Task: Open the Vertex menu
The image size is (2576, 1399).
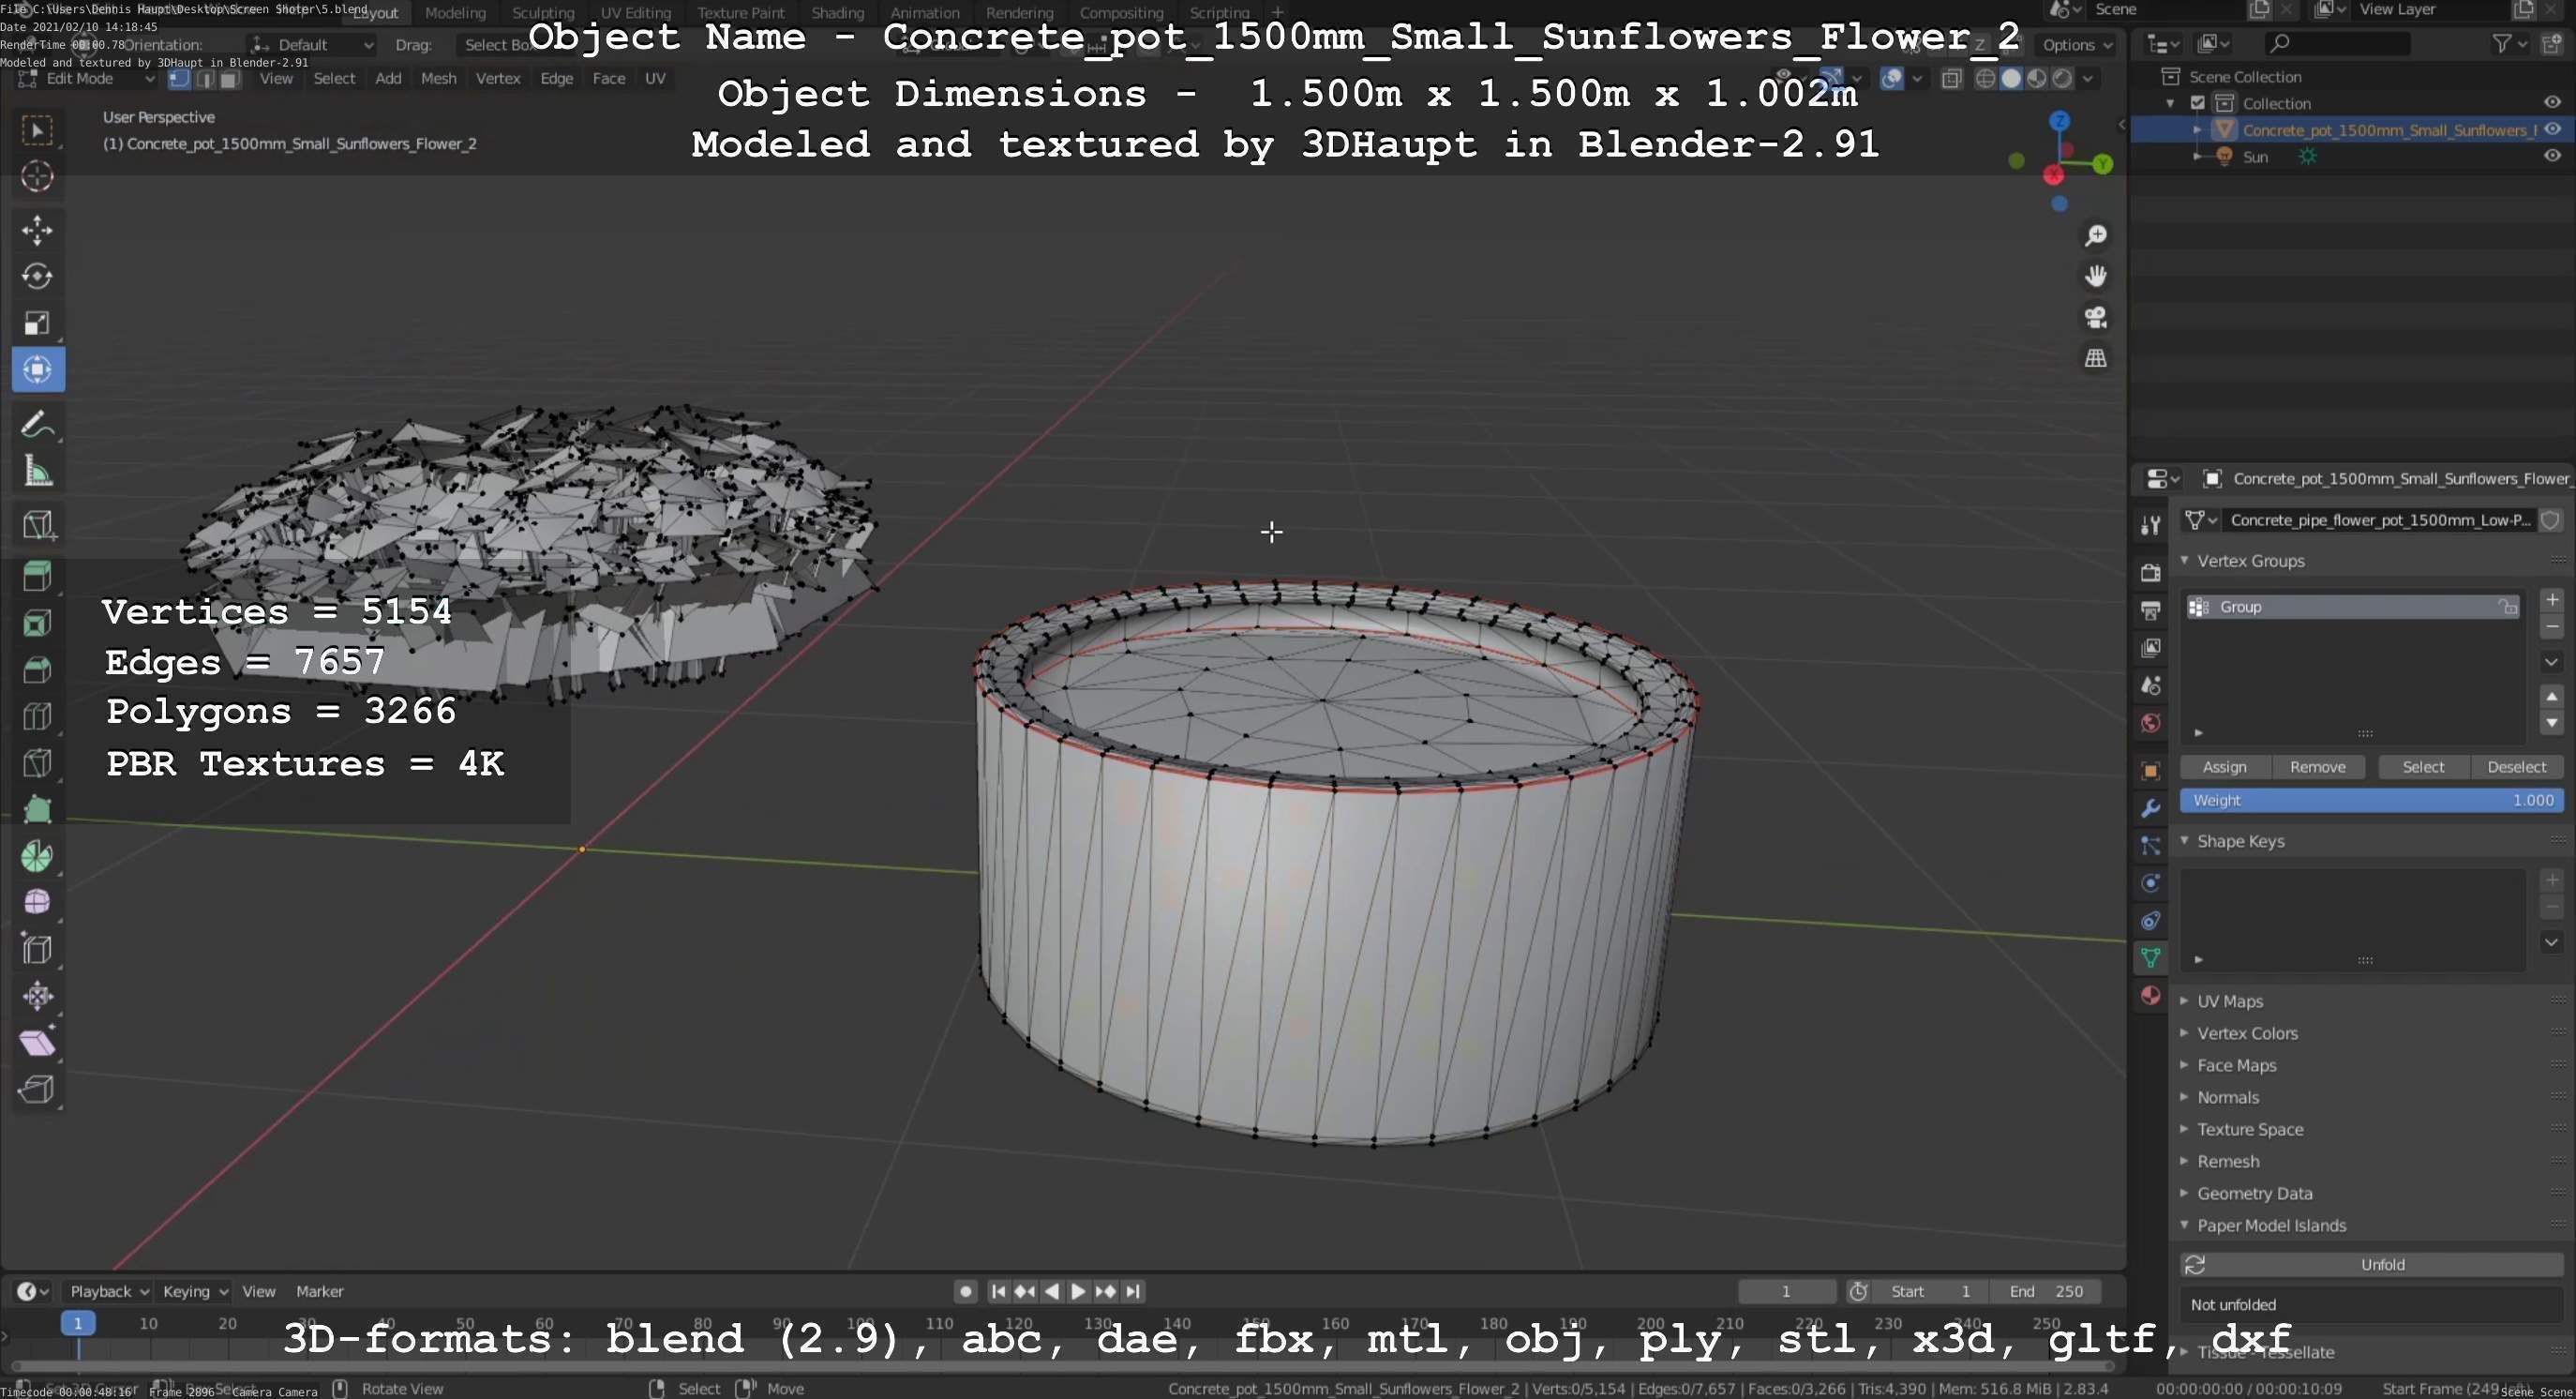Action: (498, 79)
